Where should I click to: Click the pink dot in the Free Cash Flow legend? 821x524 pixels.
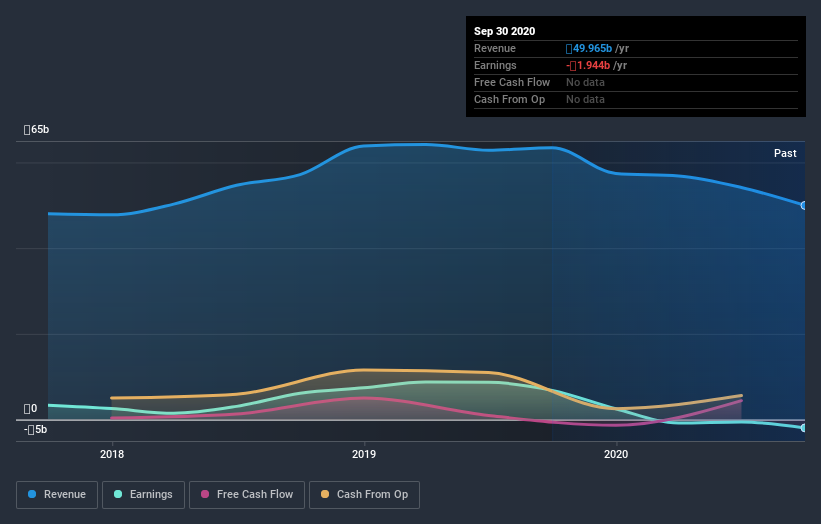tap(205, 494)
